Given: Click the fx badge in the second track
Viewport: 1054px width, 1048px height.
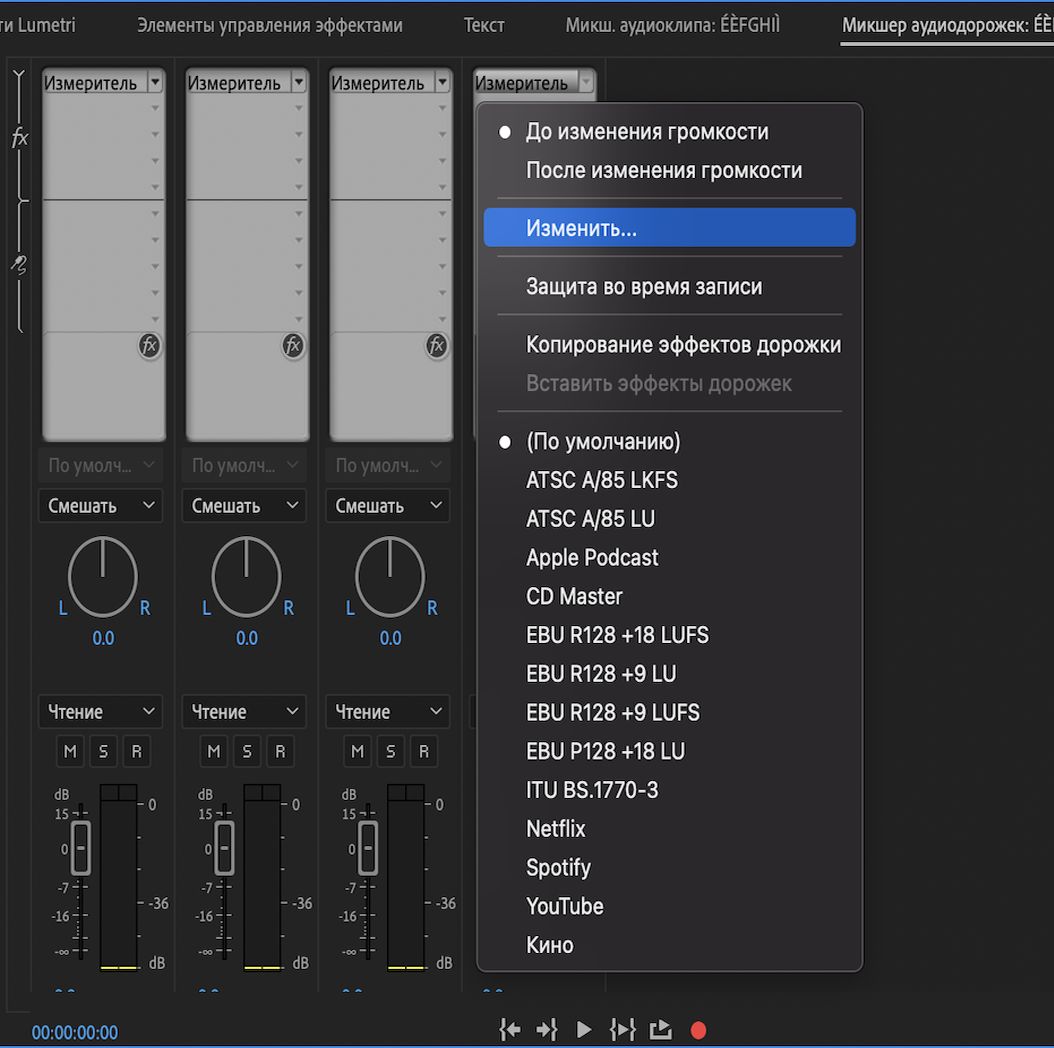Looking at the screenshot, I should [x=293, y=346].
